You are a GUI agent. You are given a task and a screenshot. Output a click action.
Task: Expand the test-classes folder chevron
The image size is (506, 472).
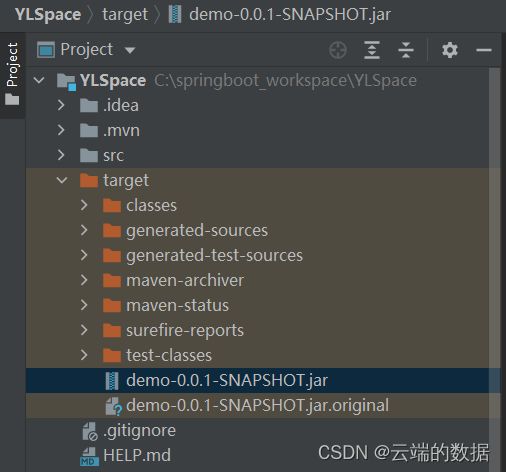point(84,355)
